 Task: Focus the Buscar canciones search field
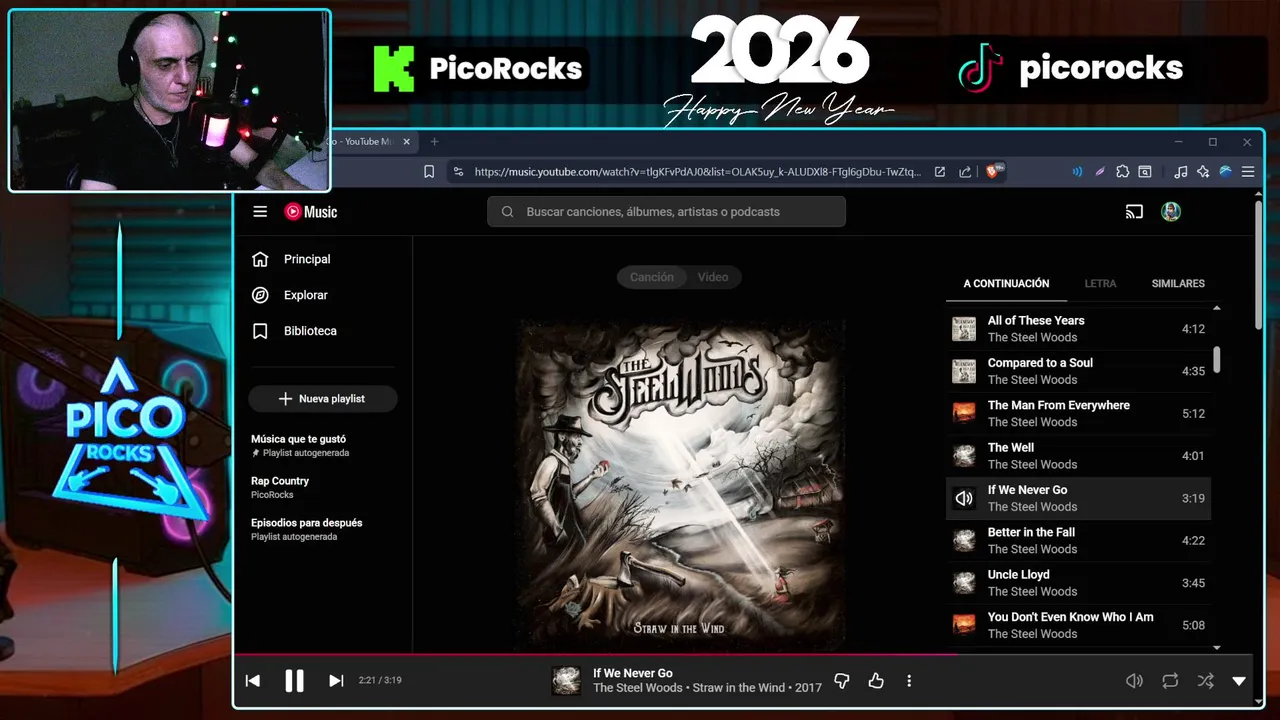[667, 211]
